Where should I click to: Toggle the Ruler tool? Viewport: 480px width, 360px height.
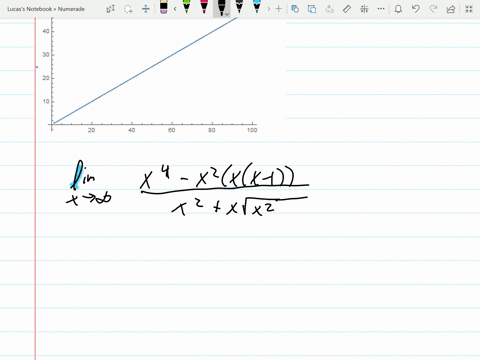pyautogui.click(x=347, y=9)
